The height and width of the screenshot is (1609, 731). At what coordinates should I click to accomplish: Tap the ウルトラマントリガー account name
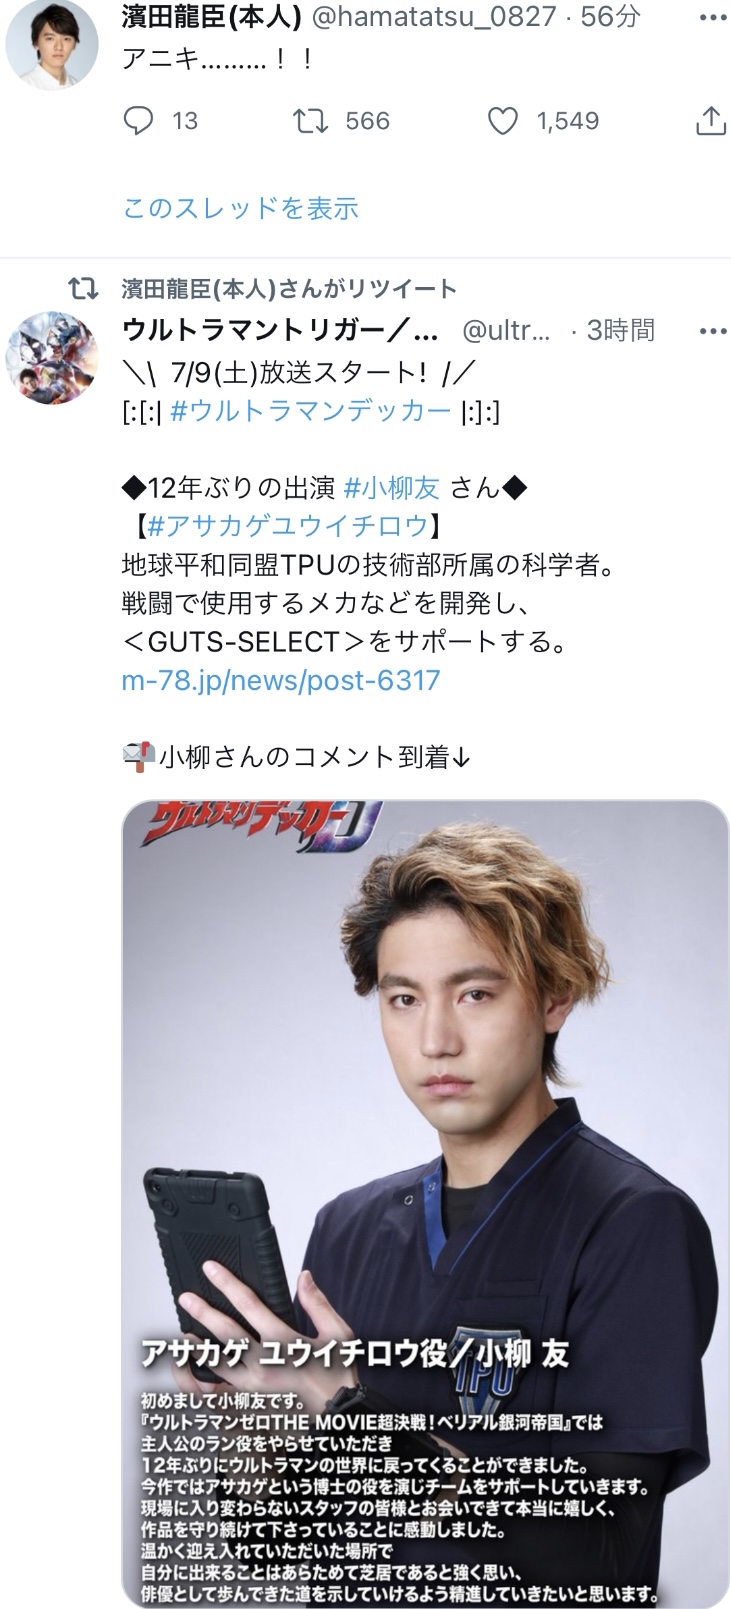click(x=280, y=330)
